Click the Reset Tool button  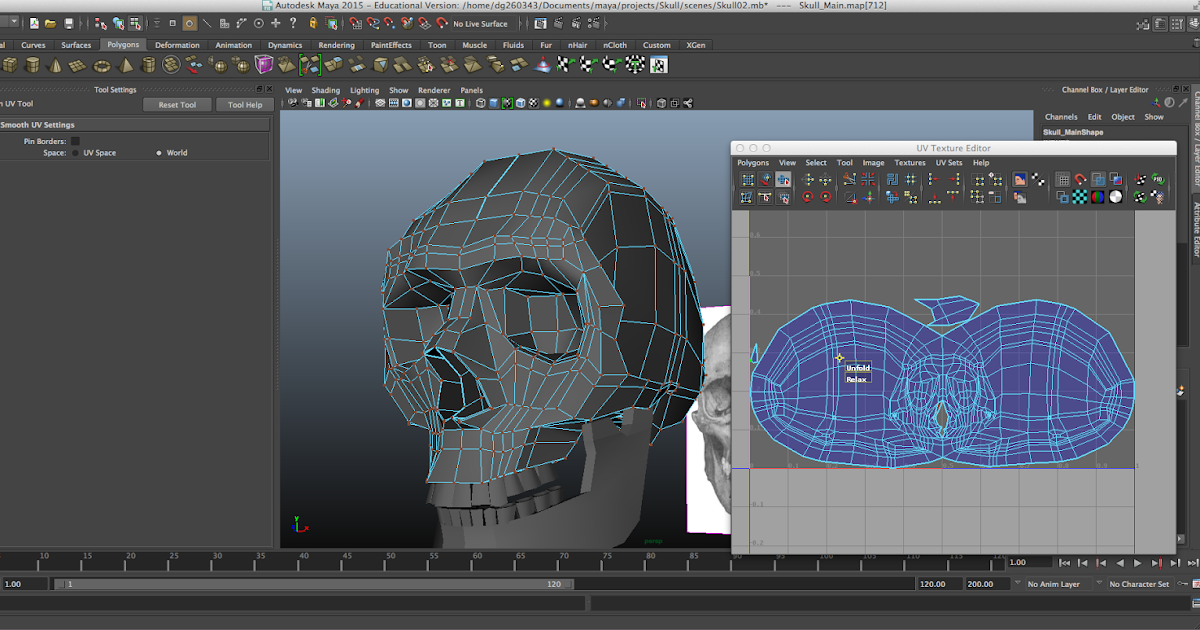pyautogui.click(x=177, y=104)
